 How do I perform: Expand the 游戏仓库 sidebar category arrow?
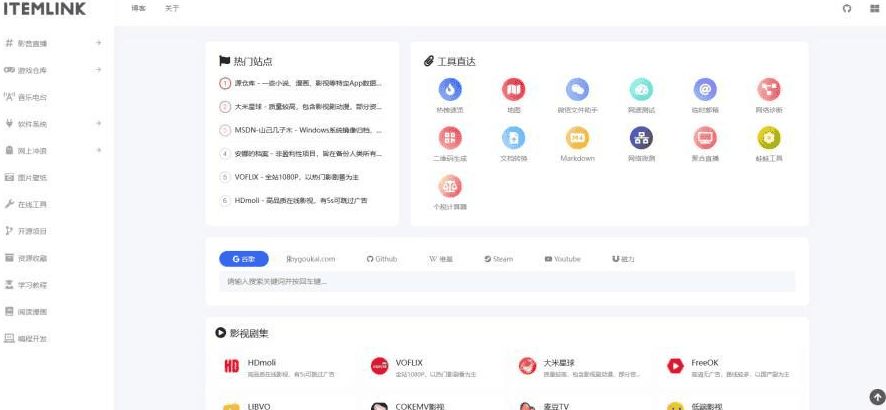[x=98, y=70]
